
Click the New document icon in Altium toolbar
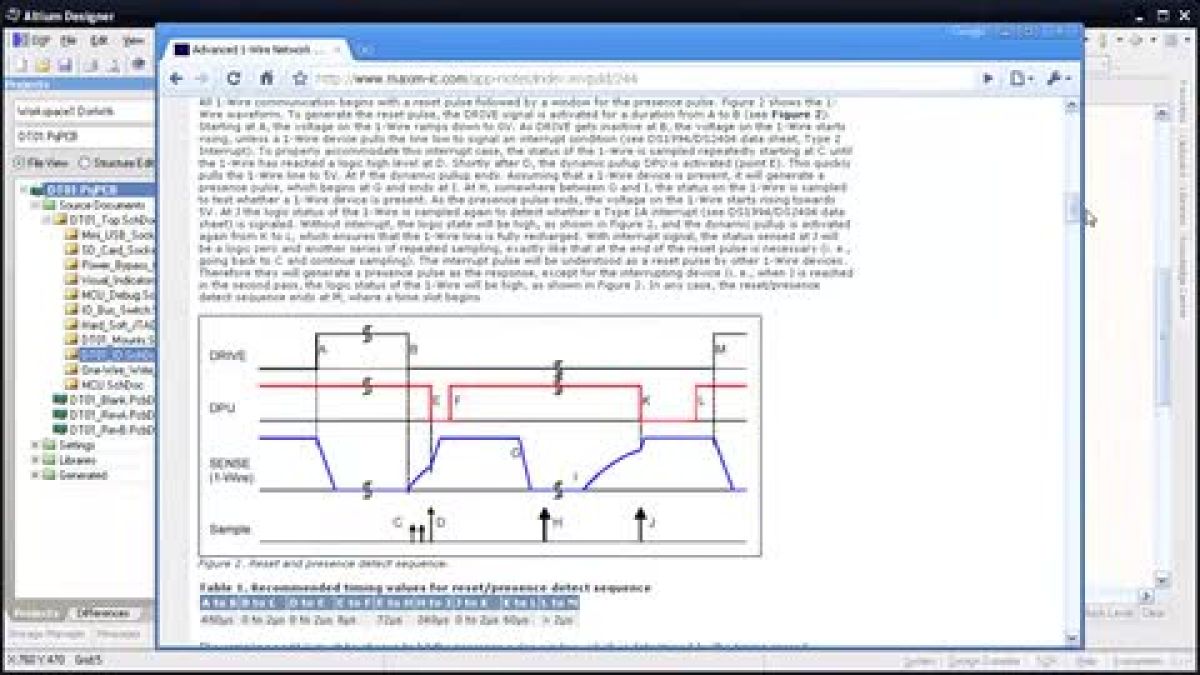pyautogui.click(x=20, y=65)
